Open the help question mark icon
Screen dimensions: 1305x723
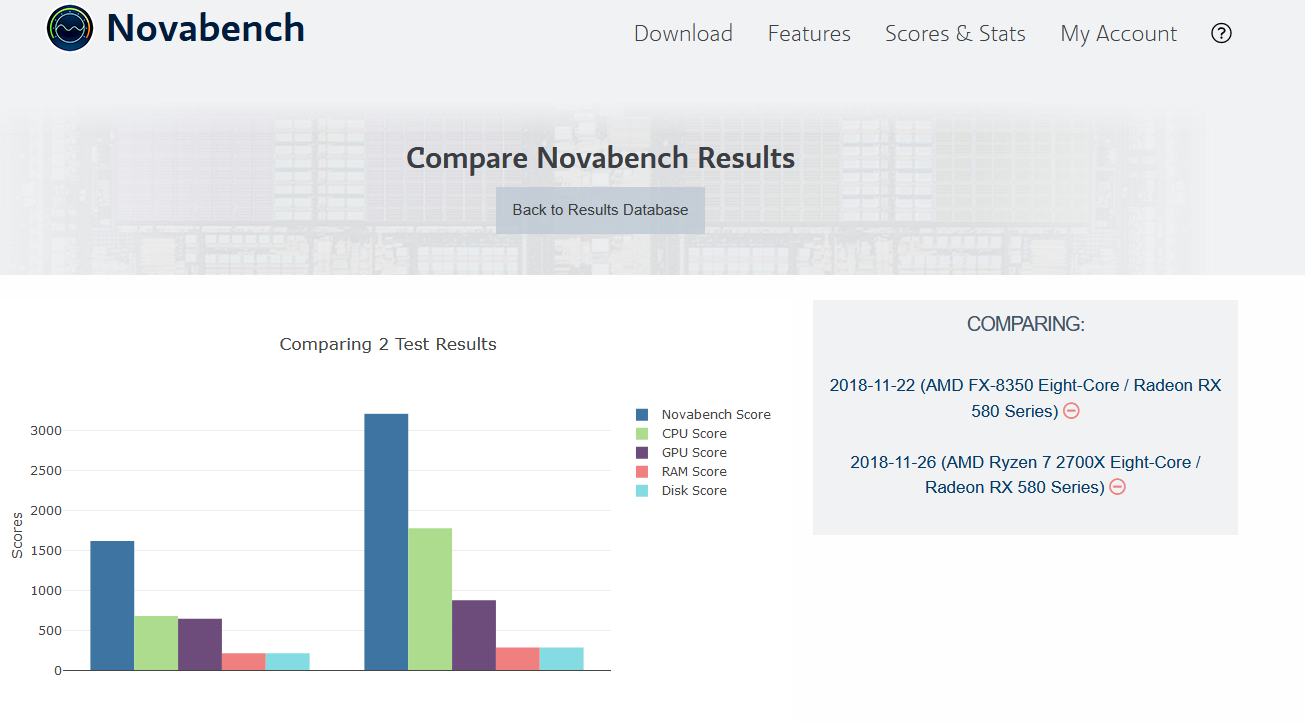tap(1221, 33)
